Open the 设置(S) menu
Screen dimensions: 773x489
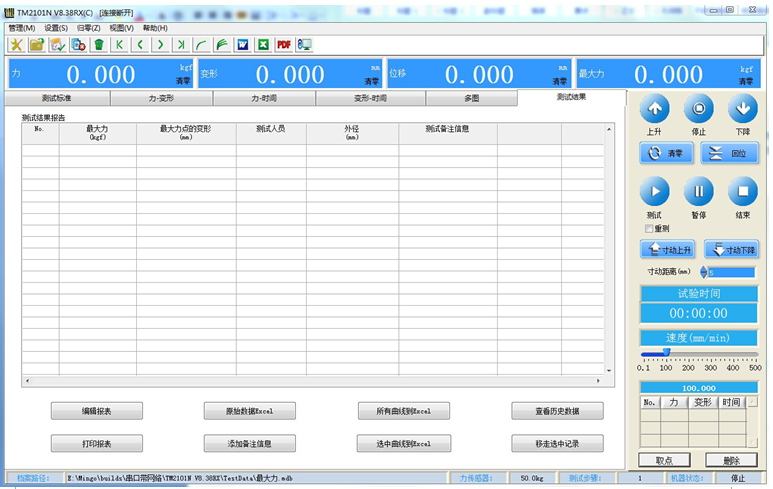point(56,28)
